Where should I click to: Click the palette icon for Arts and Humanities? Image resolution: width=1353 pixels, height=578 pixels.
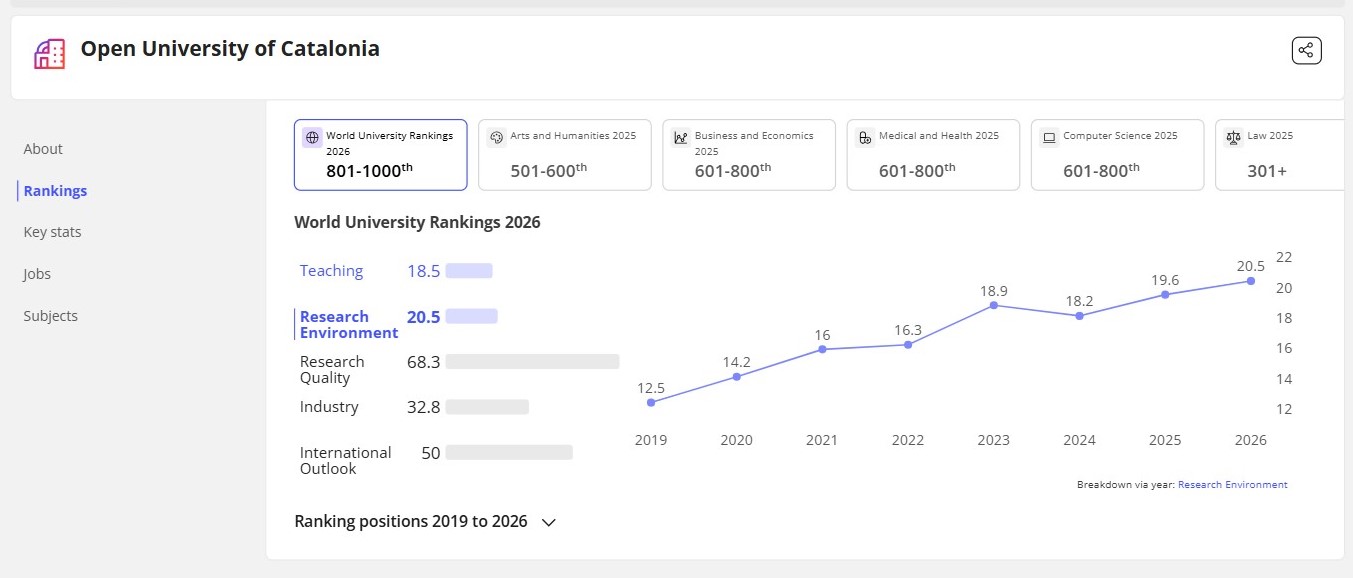[x=496, y=138]
